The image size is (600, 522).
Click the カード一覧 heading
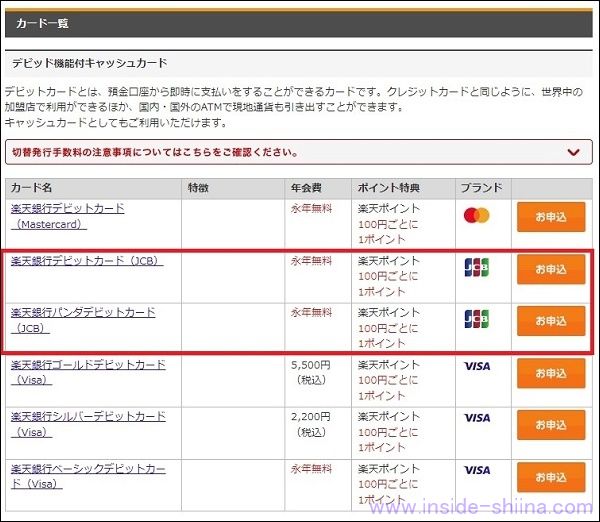tap(42, 23)
